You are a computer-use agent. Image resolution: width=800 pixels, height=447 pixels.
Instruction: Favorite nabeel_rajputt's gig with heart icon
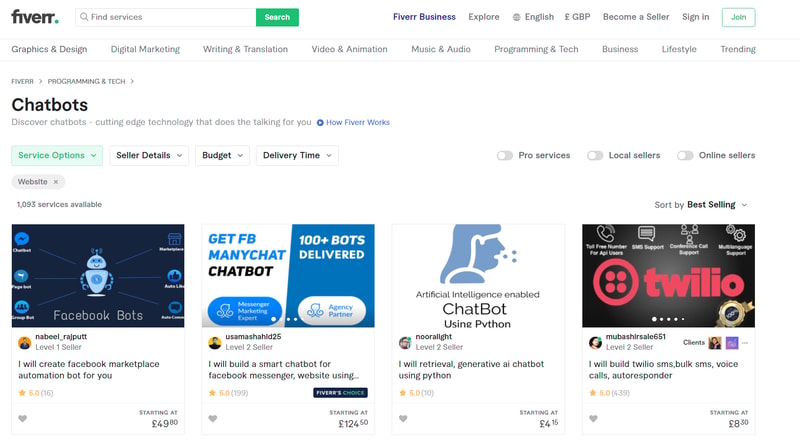22,418
